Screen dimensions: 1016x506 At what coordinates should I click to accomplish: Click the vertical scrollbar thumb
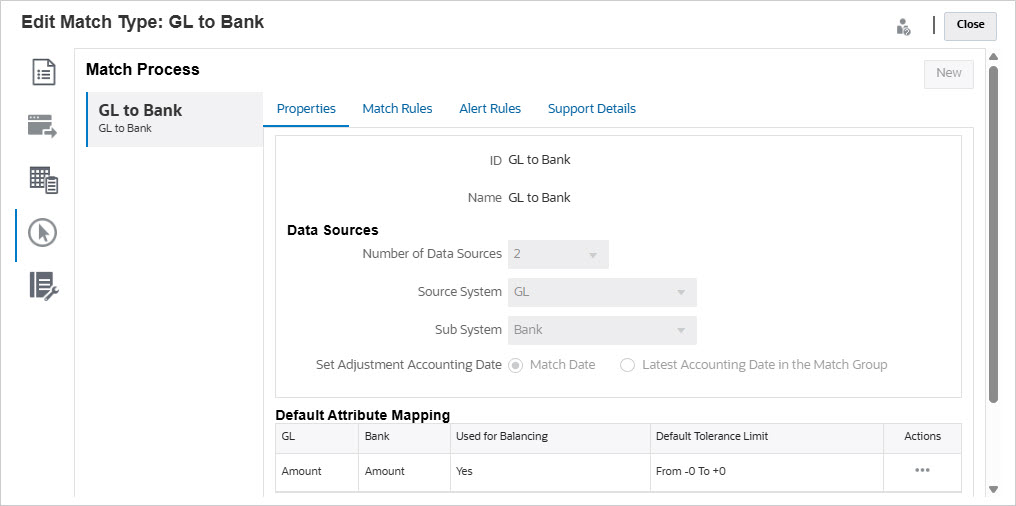[x=993, y=230]
